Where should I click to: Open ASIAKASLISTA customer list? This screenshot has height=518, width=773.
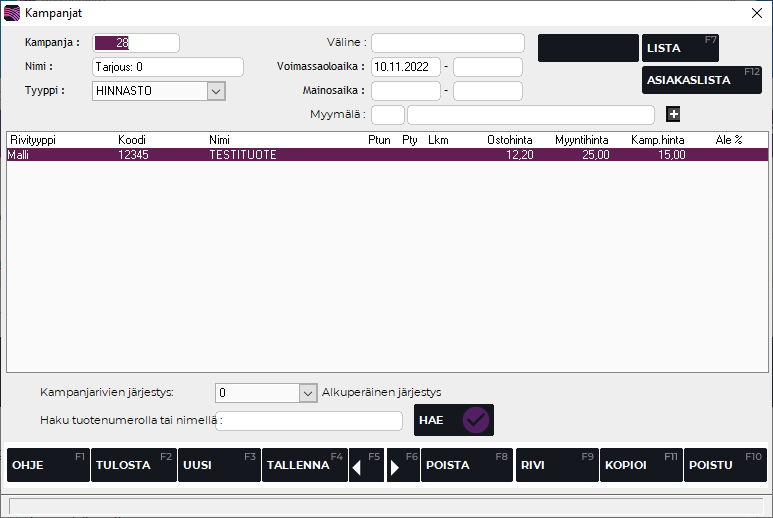tap(701, 80)
